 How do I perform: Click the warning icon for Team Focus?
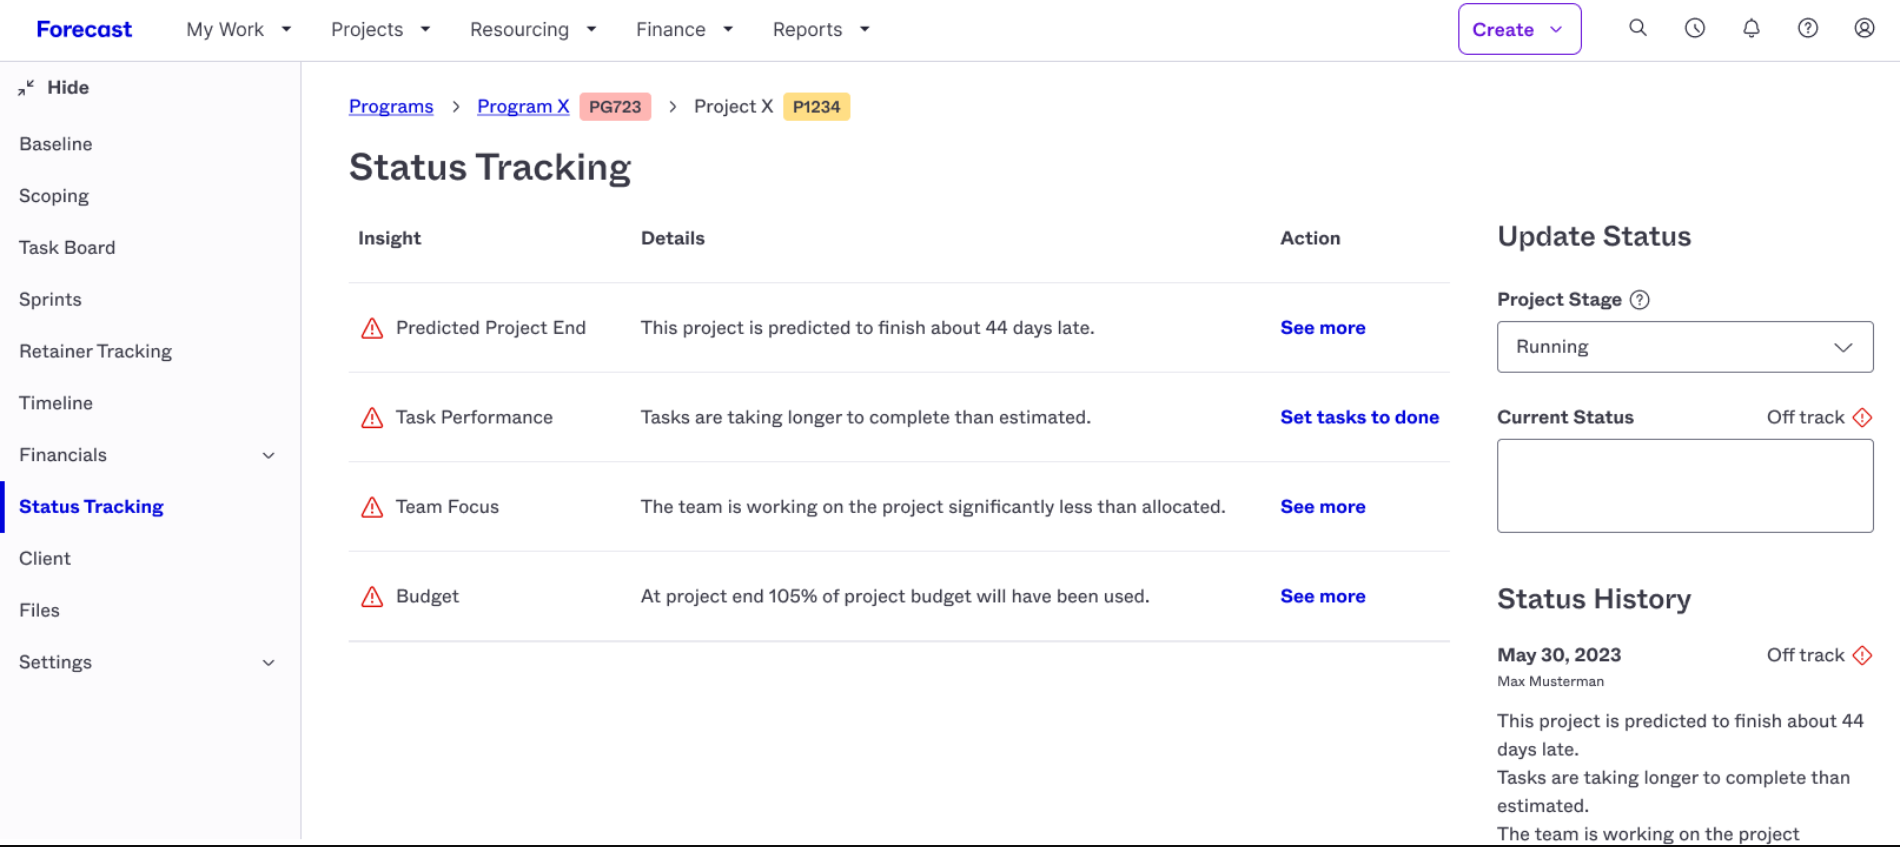(372, 507)
